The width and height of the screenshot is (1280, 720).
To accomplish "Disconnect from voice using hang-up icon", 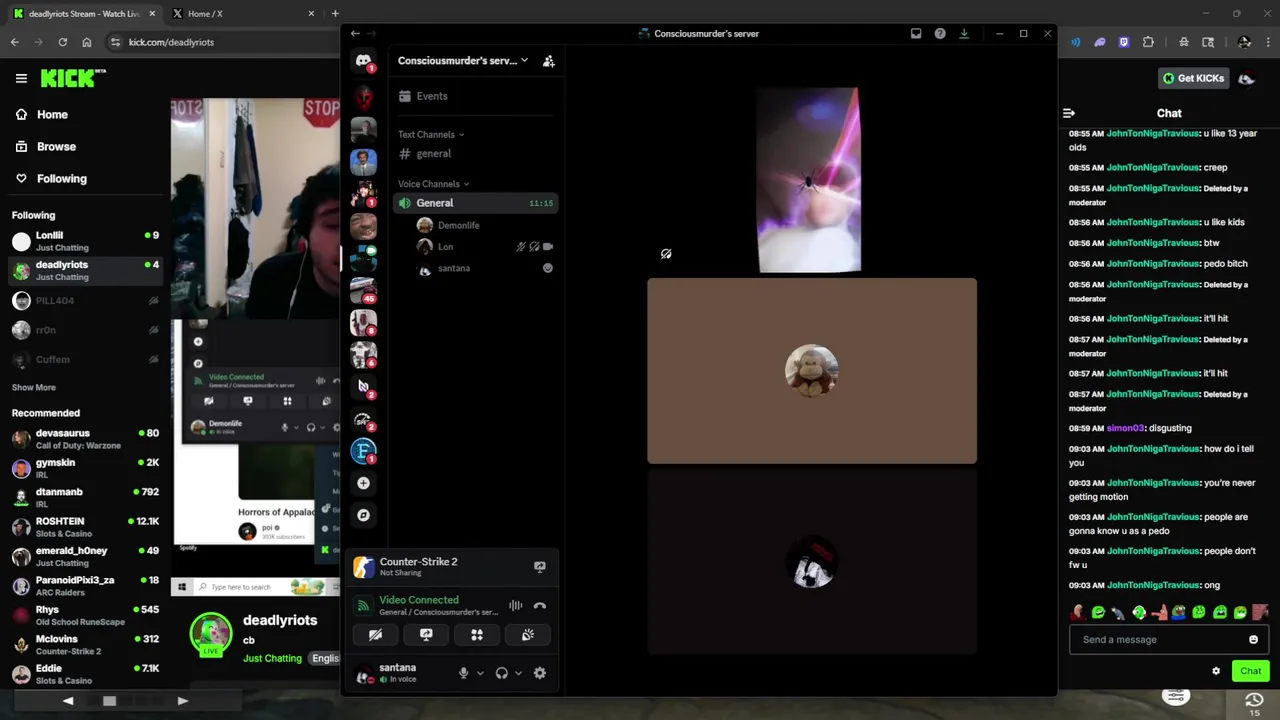I will point(540,606).
